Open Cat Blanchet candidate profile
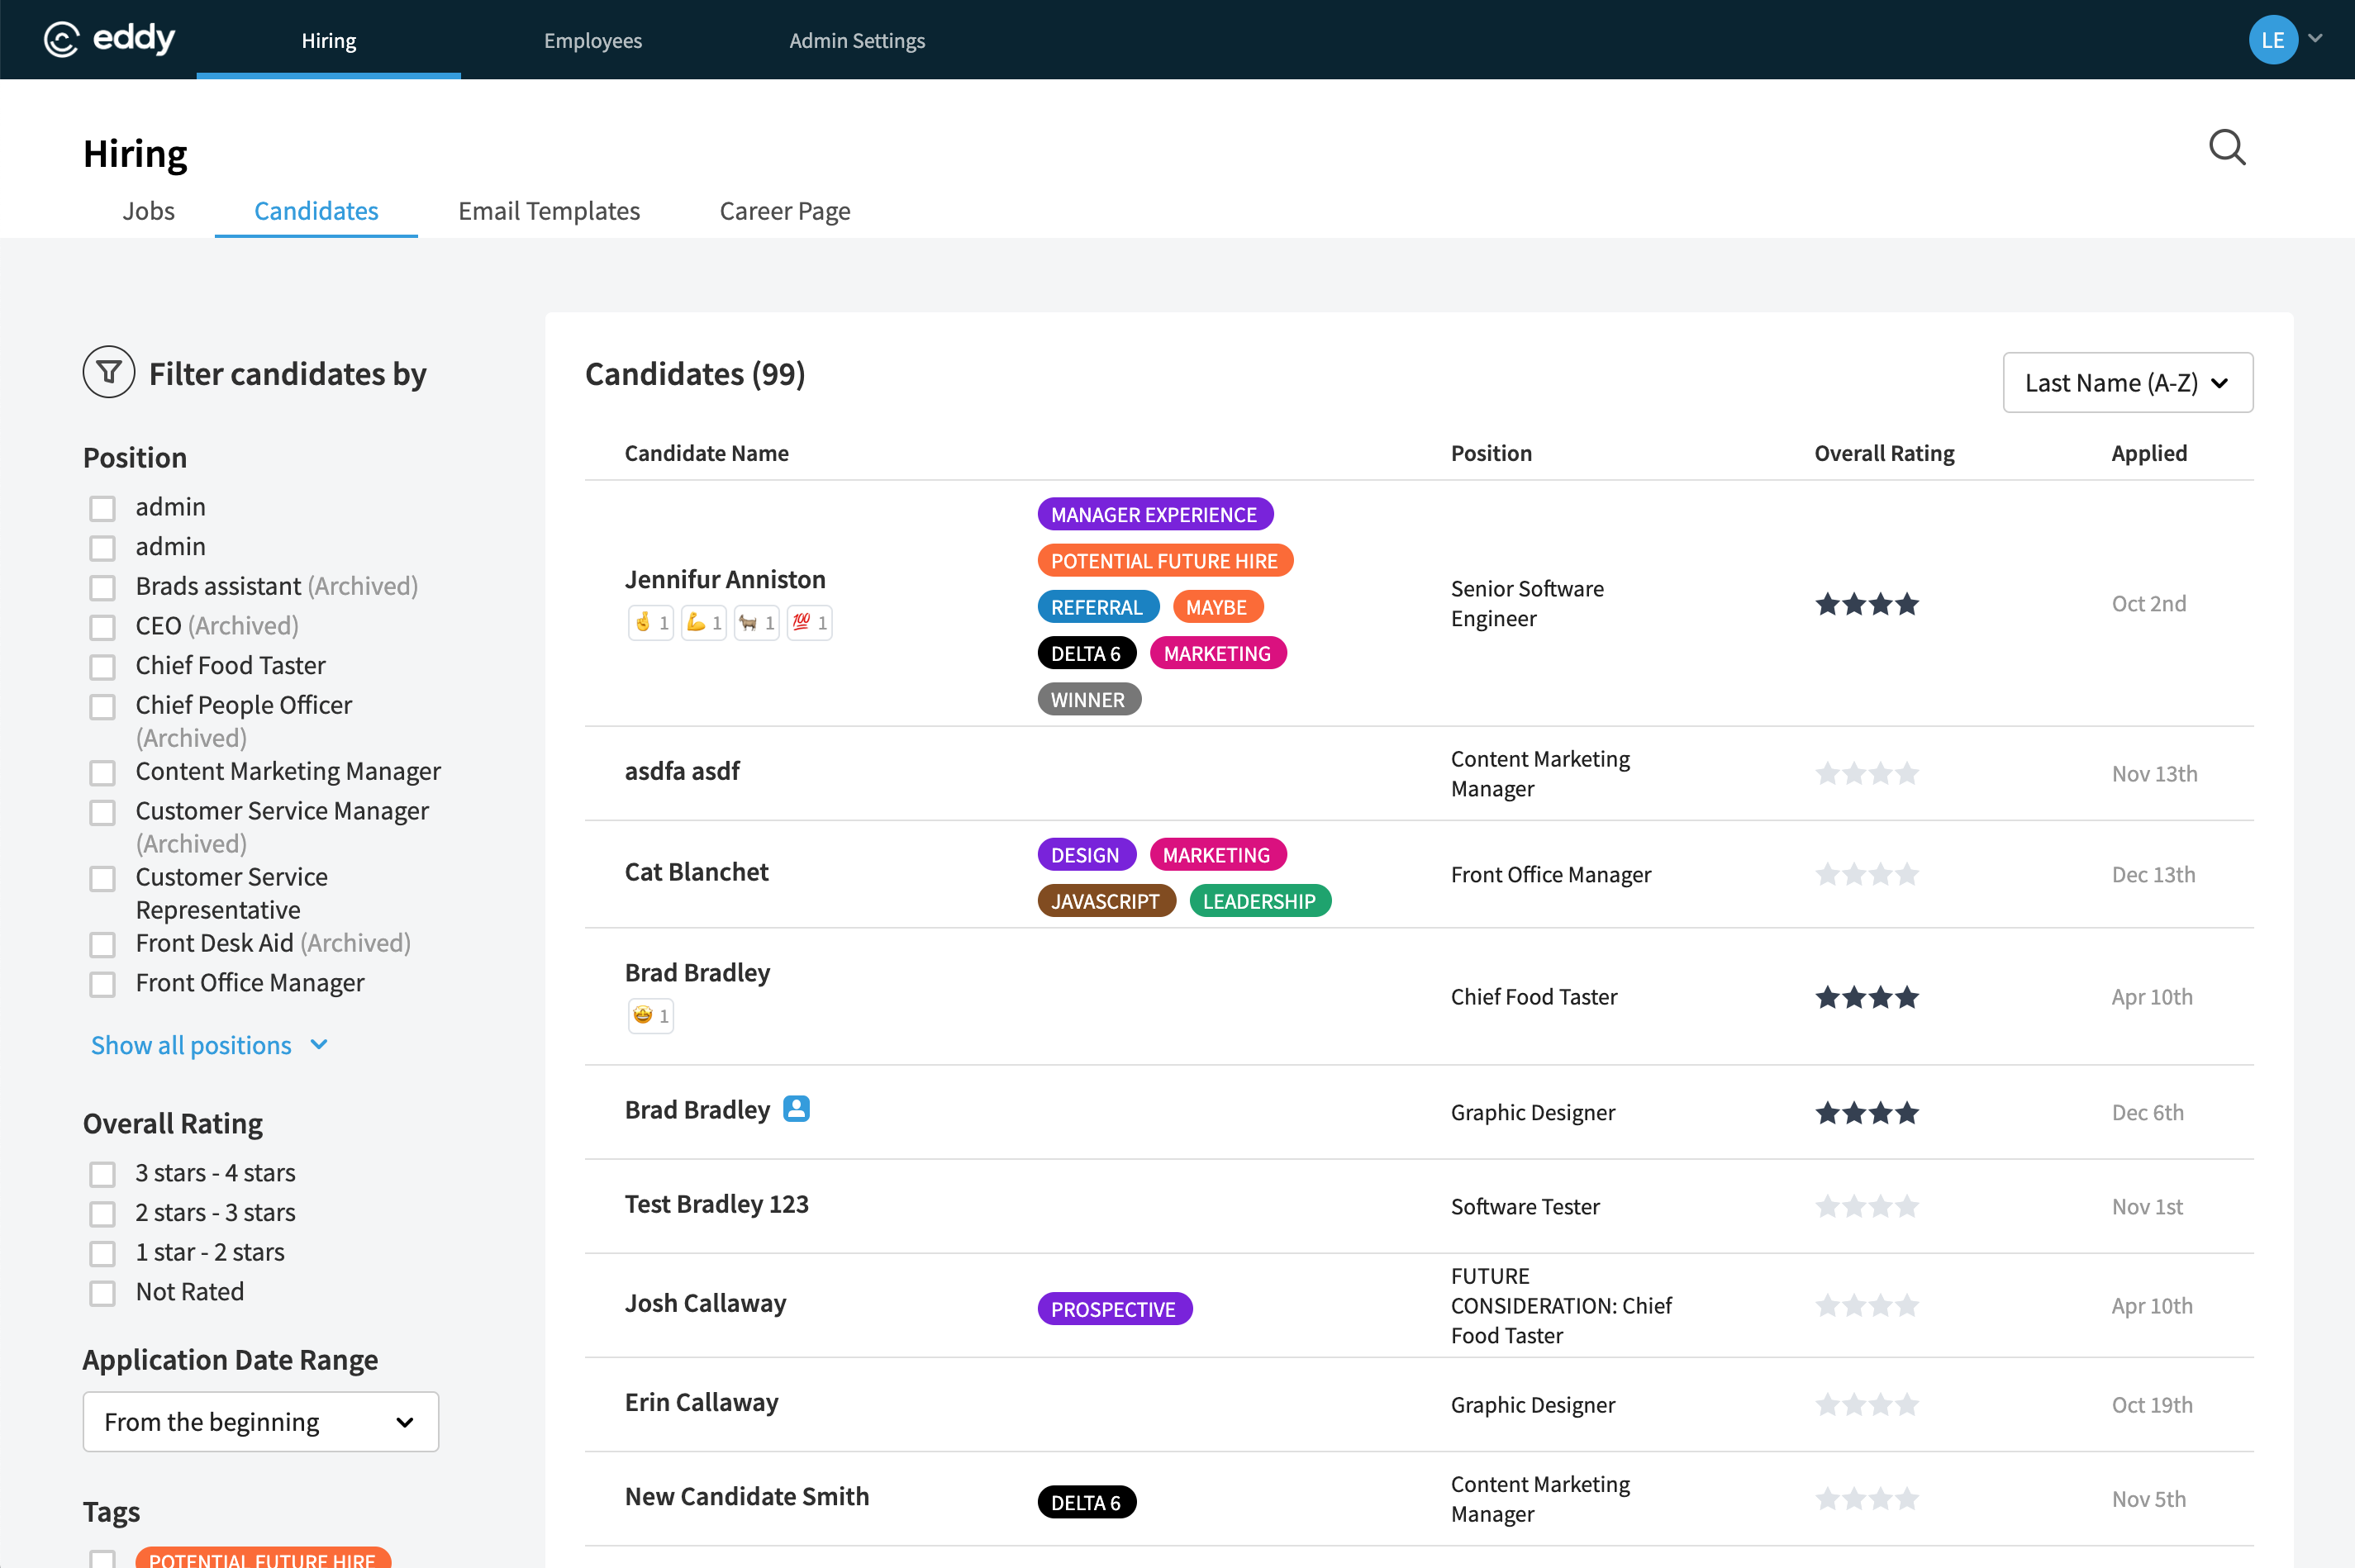The height and width of the screenshot is (1568, 2355). (696, 872)
